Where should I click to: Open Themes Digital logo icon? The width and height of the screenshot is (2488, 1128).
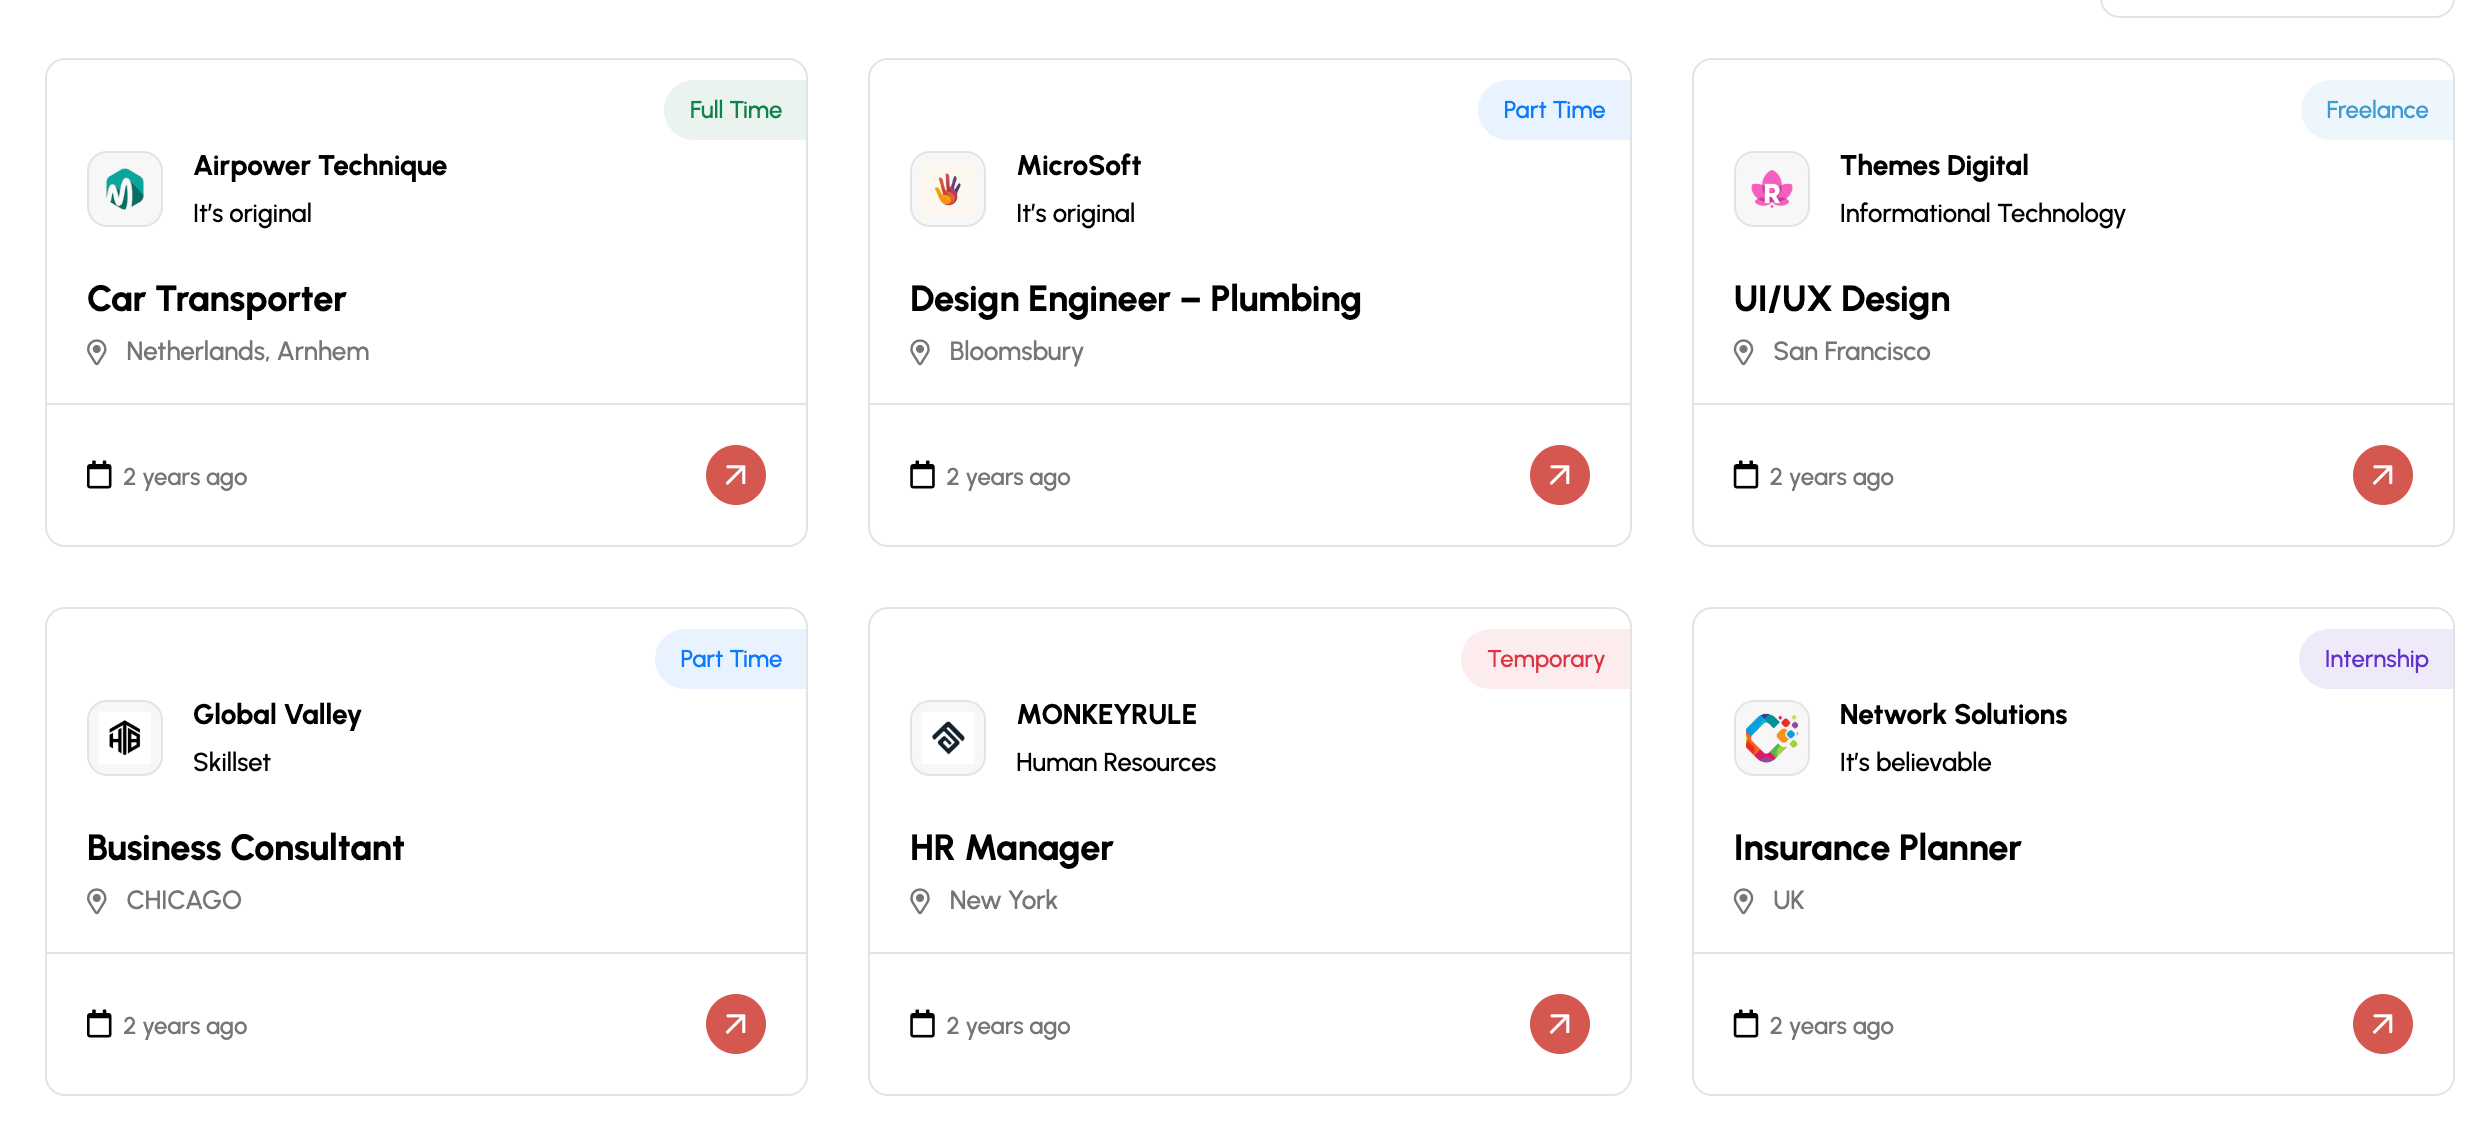pos(1771,189)
